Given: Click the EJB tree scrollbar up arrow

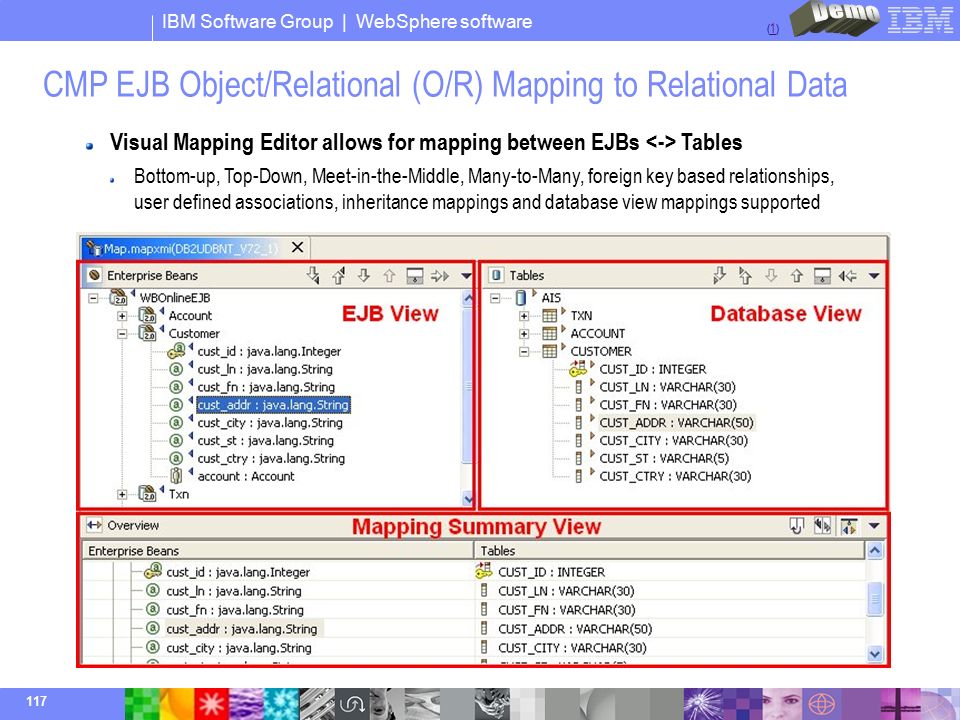Looking at the screenshot, I should pos(468,298).
